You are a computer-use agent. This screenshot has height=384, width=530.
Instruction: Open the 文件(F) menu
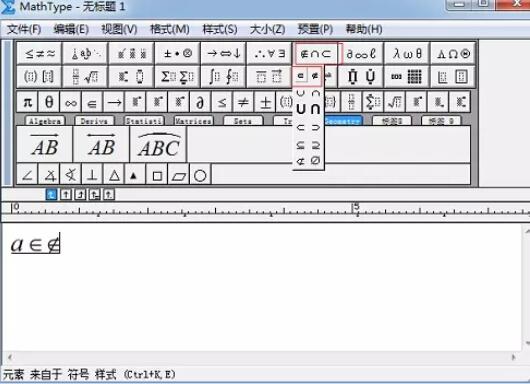coord(24,29)
